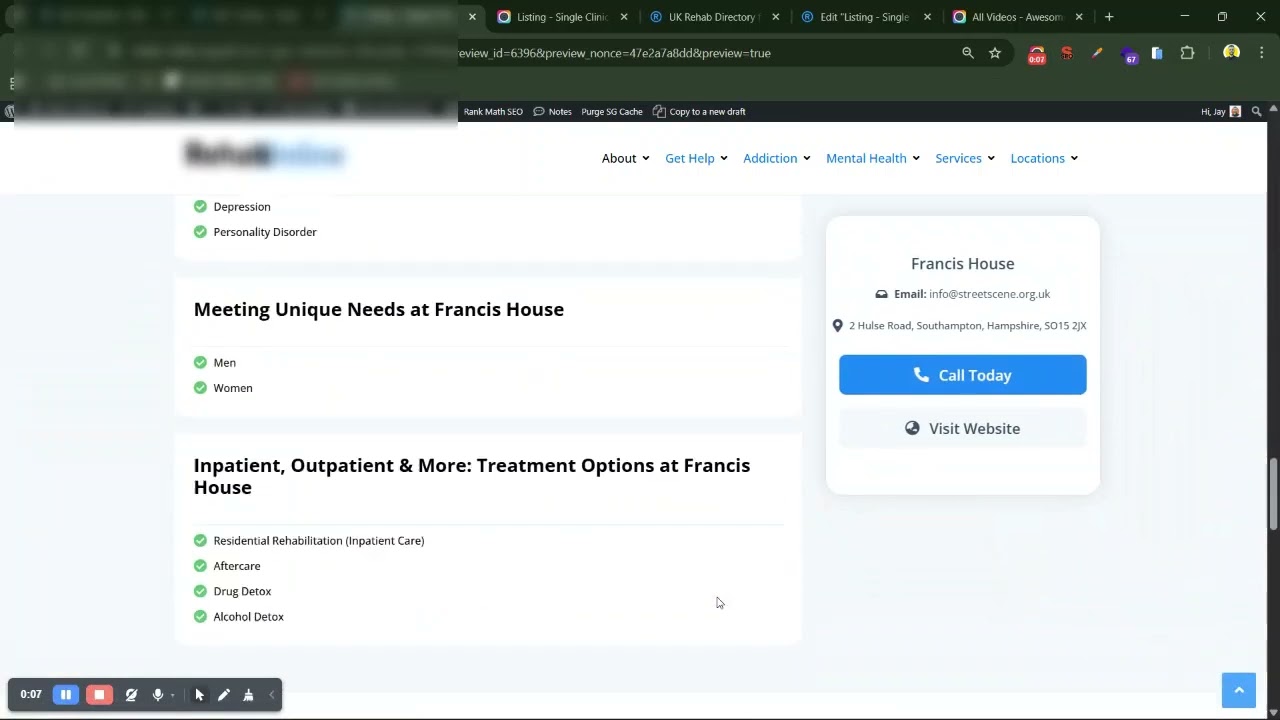Click the green check next to Aftercare

[200, 566]
